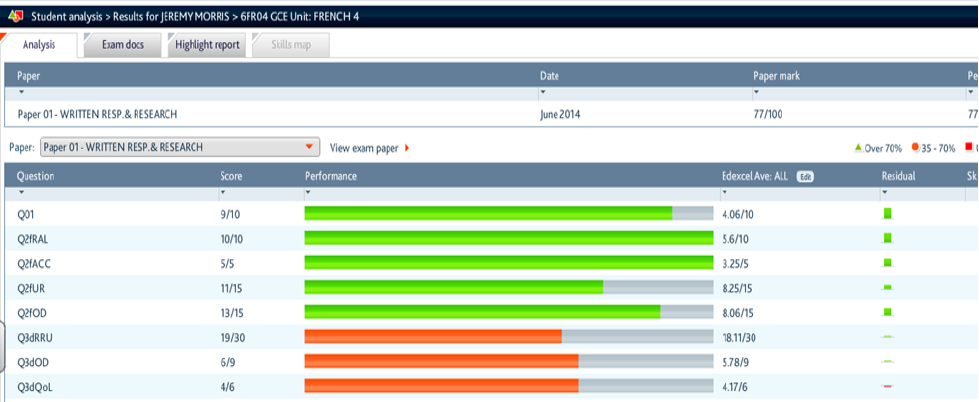The width and height of the screenshot is (979, 402).
Task: Click the Q3dRRU orange performance bar
Action: tap(432, 337)
